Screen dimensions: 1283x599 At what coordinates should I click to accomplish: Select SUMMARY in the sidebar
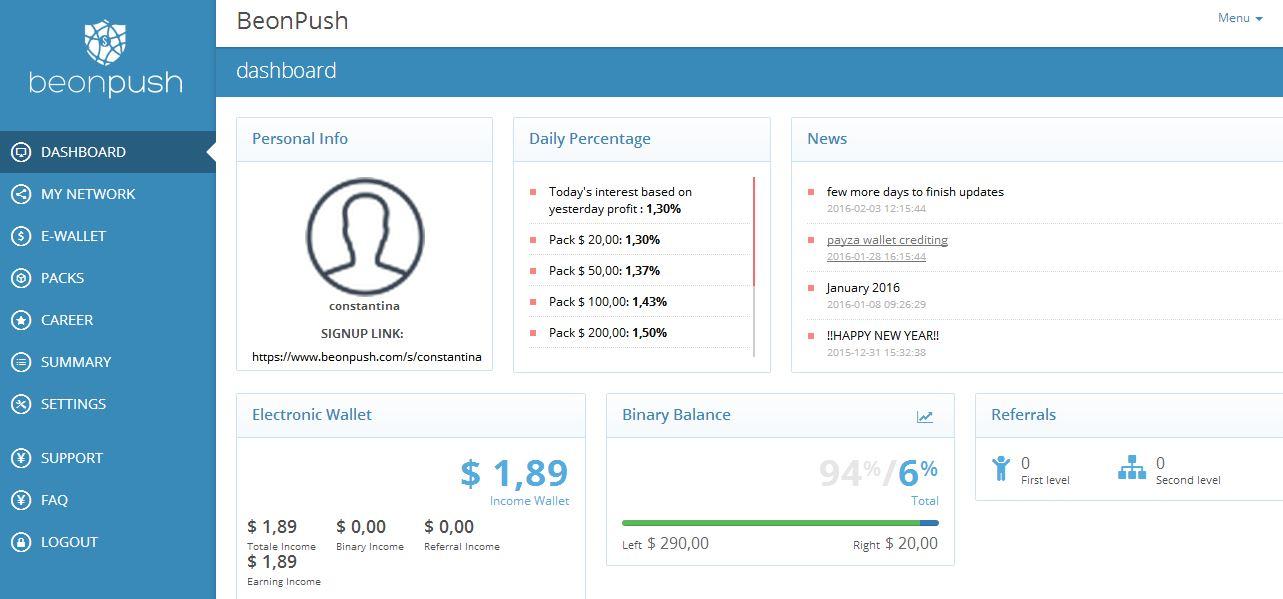pyautogui.click(x=108, y=362)
